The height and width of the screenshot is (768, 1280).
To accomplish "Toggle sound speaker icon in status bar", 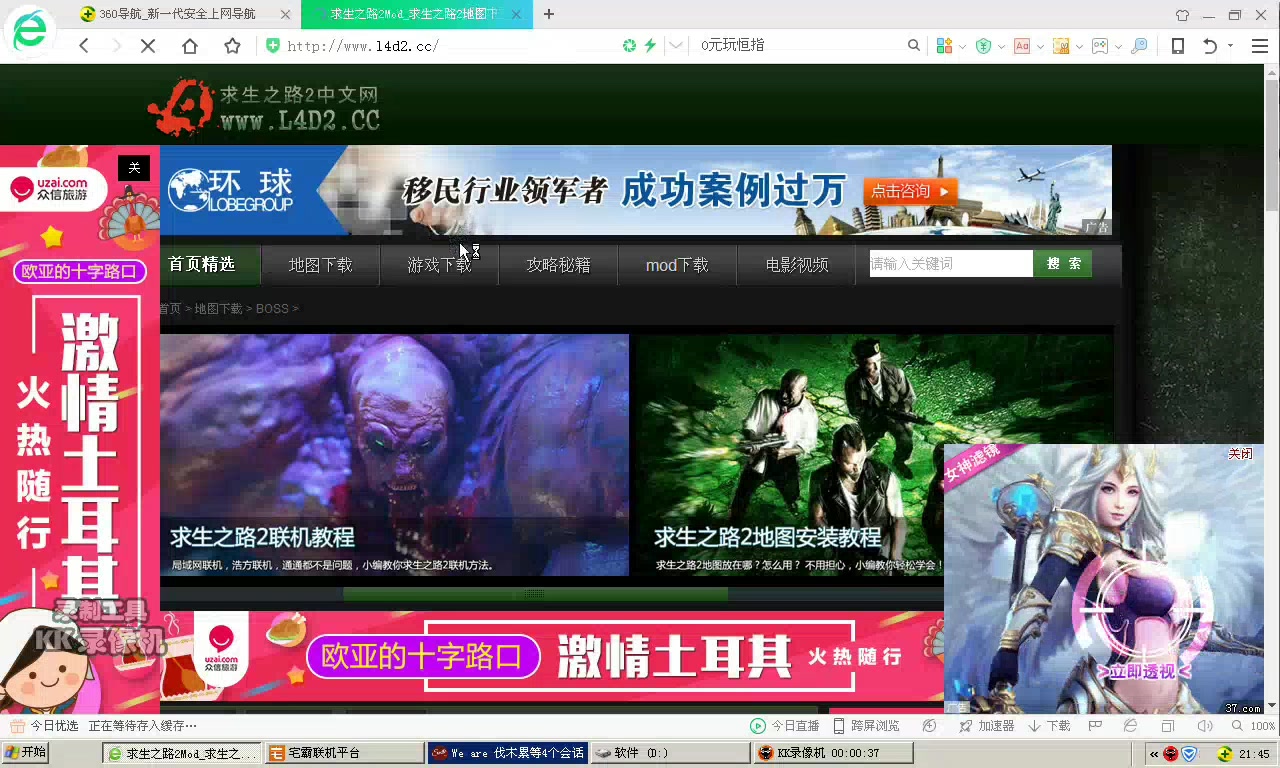I will pyautogui.click(x=1205, y=726).
